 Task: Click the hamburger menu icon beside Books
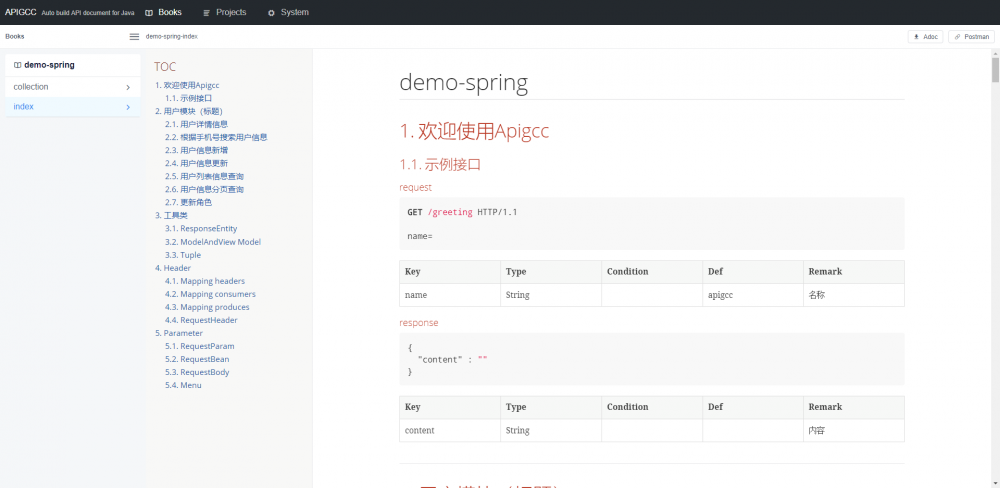coord(134,37)
